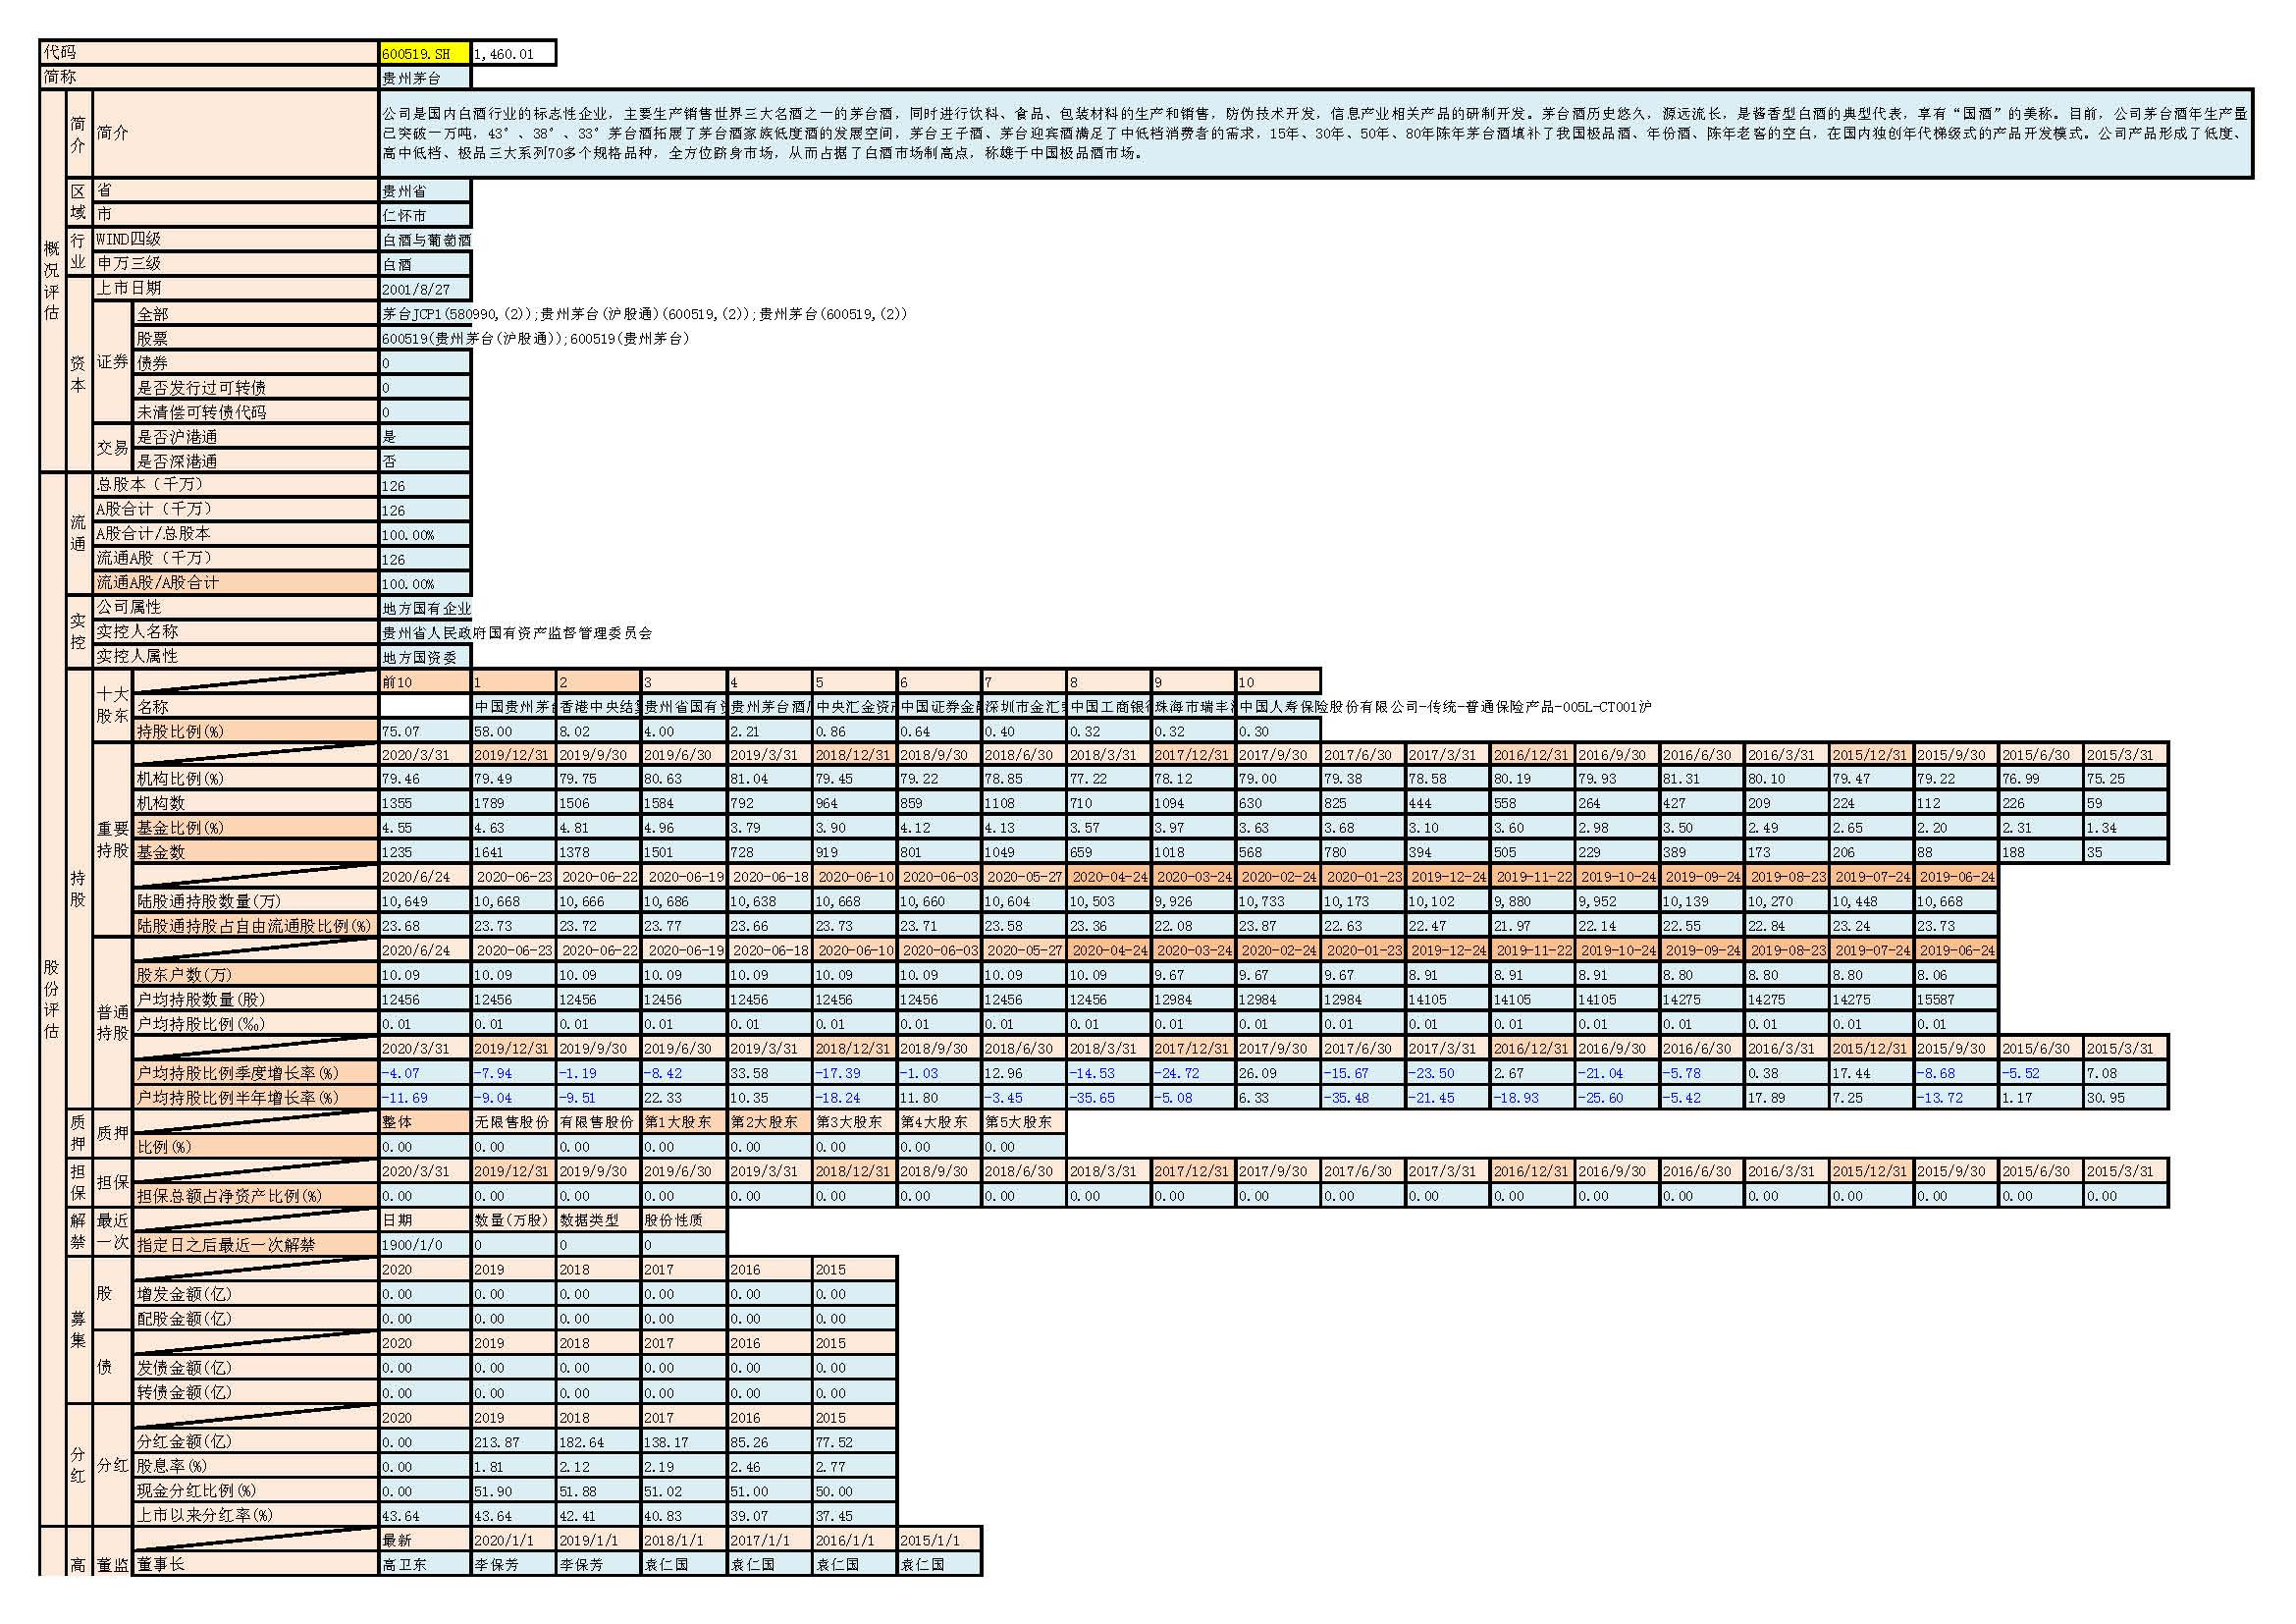2296x1624 pixels.
Task: Select the 2015/1/1 date header cell
Action: pos(938,1540)
